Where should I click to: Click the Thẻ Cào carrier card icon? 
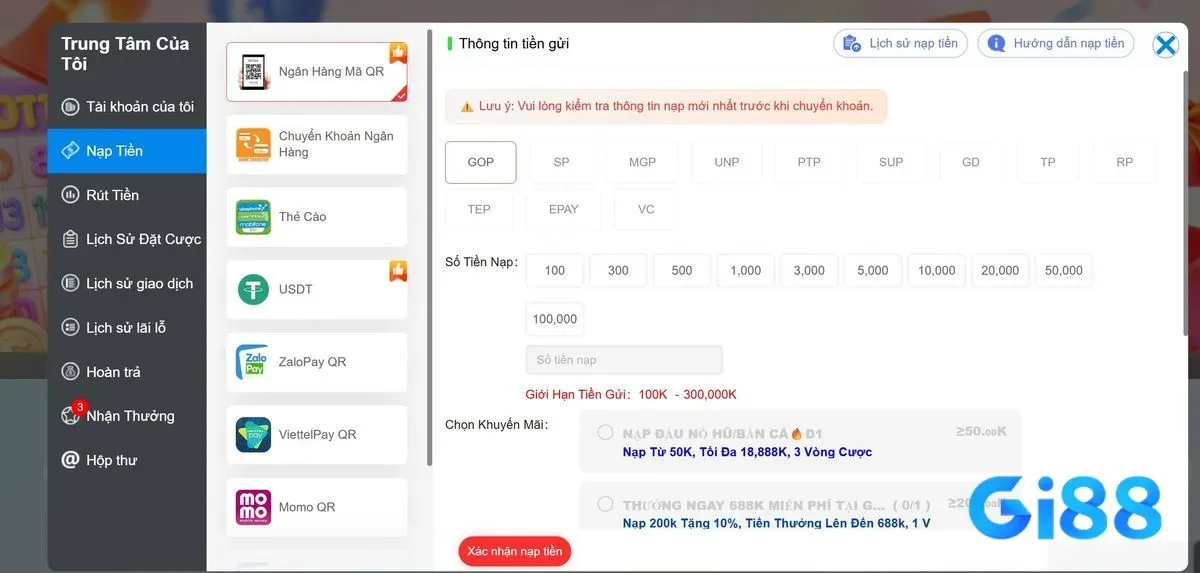tap(253, 217)
